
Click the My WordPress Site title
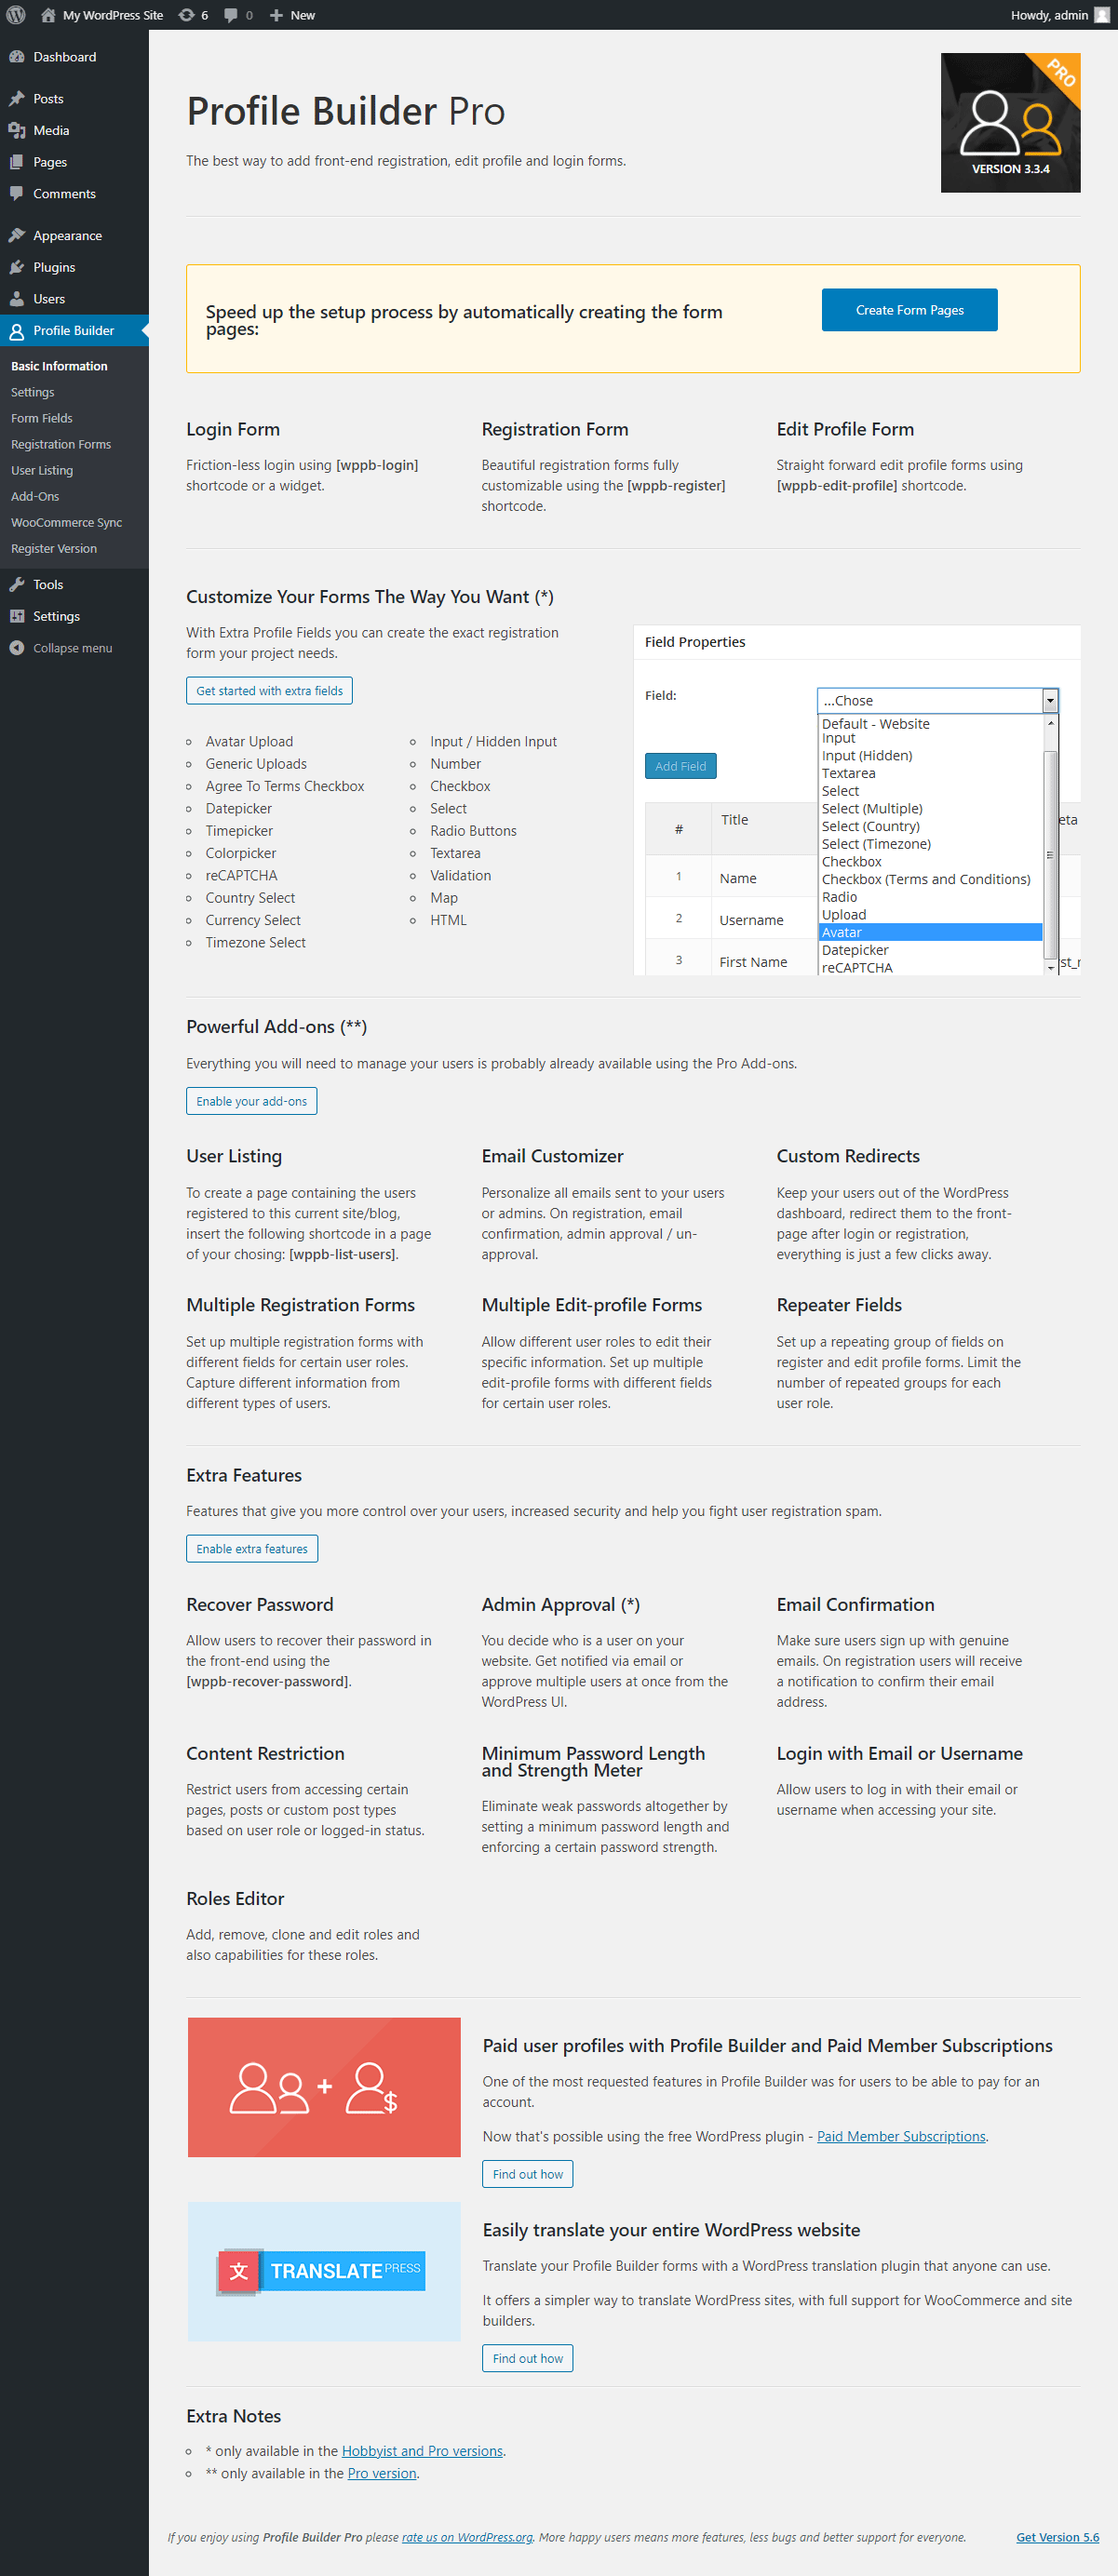click(x=113, y=15)
